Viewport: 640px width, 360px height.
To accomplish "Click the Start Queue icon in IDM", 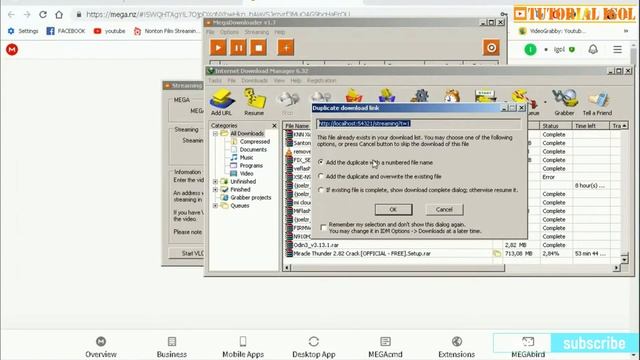I will click(485, 96).
